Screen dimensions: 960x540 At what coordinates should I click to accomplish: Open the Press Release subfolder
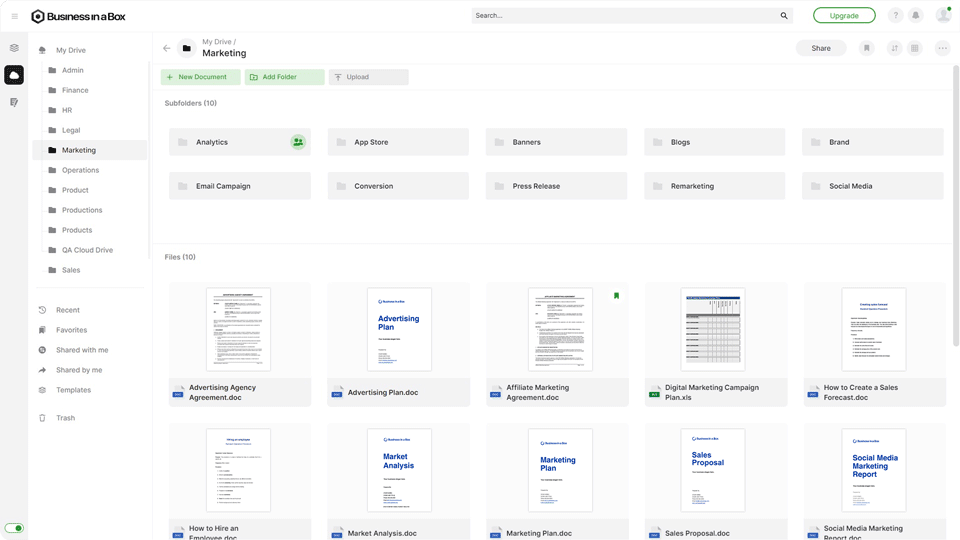tap(557, 186)
